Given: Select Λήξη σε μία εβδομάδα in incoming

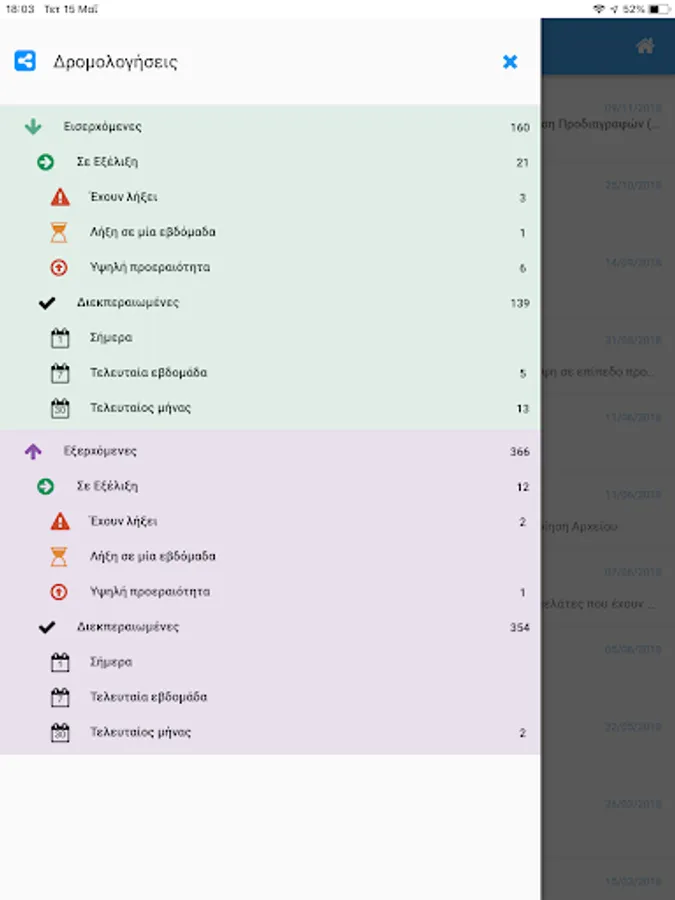Looking at the screenshot, I should [270, 232].
